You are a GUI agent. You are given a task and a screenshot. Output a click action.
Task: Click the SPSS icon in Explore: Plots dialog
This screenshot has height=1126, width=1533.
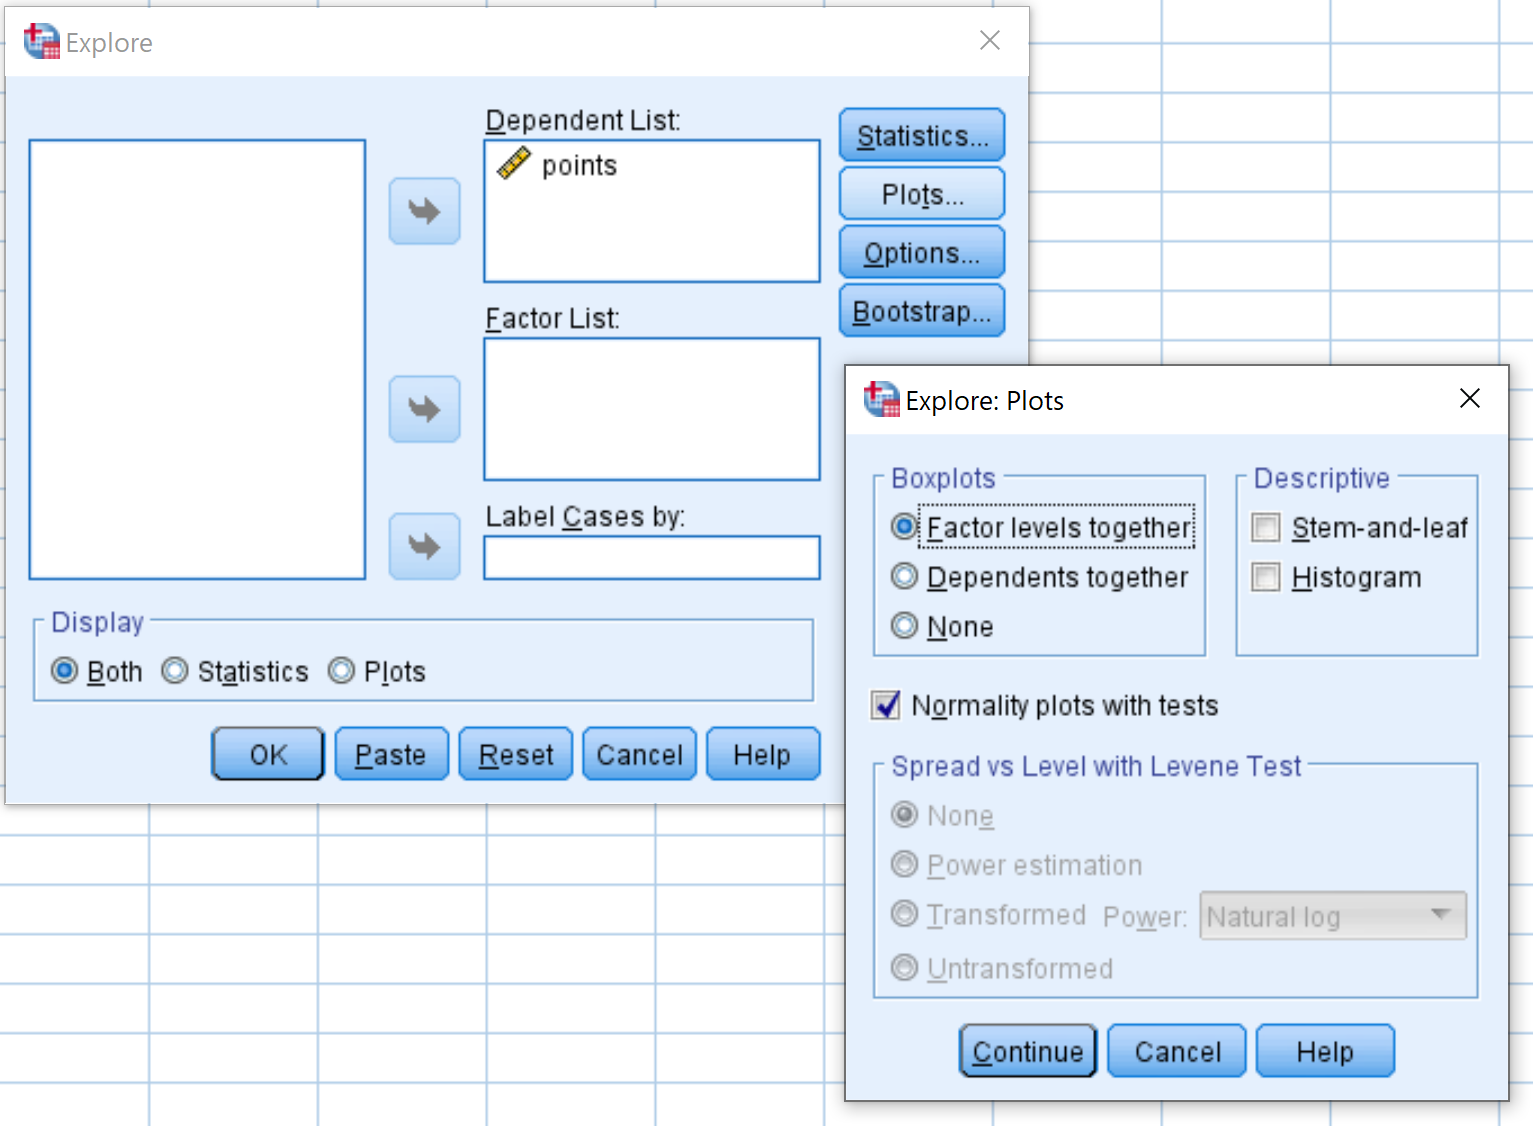(x=881, y=399)
